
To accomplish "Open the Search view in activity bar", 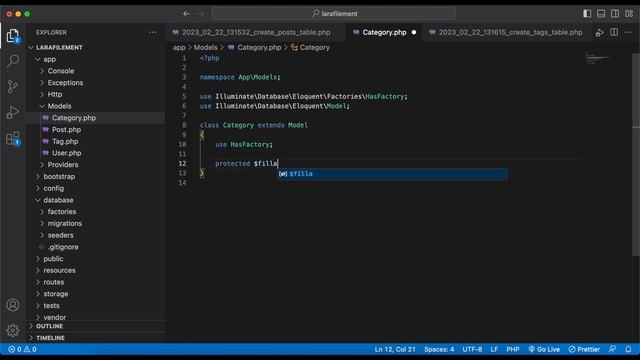I will (x=13, y=61).
